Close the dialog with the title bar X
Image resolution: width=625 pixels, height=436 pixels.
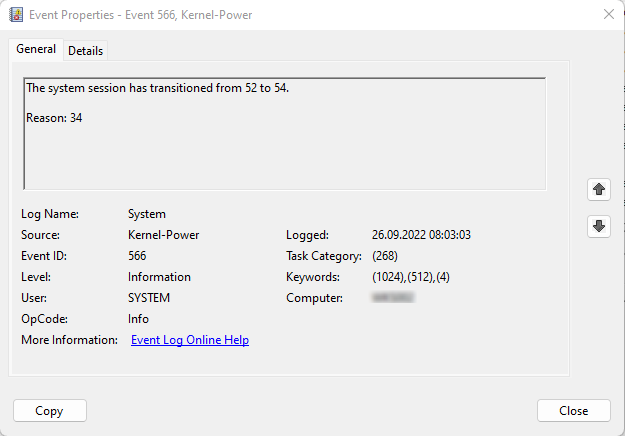point(608,15)
